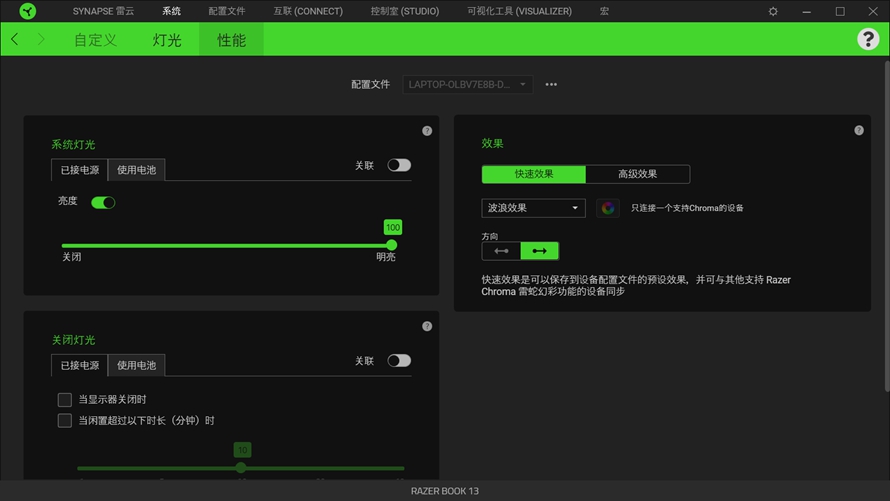This screenshot has width=890, height=501.
Task: Click the brightness slider handle at 100
Action: tap(392, 245)
